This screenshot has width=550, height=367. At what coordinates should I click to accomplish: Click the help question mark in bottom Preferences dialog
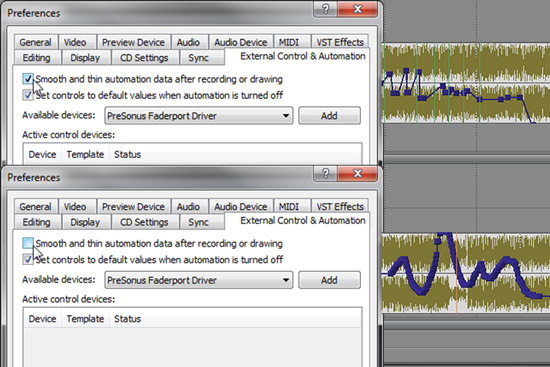coord(325,173)
